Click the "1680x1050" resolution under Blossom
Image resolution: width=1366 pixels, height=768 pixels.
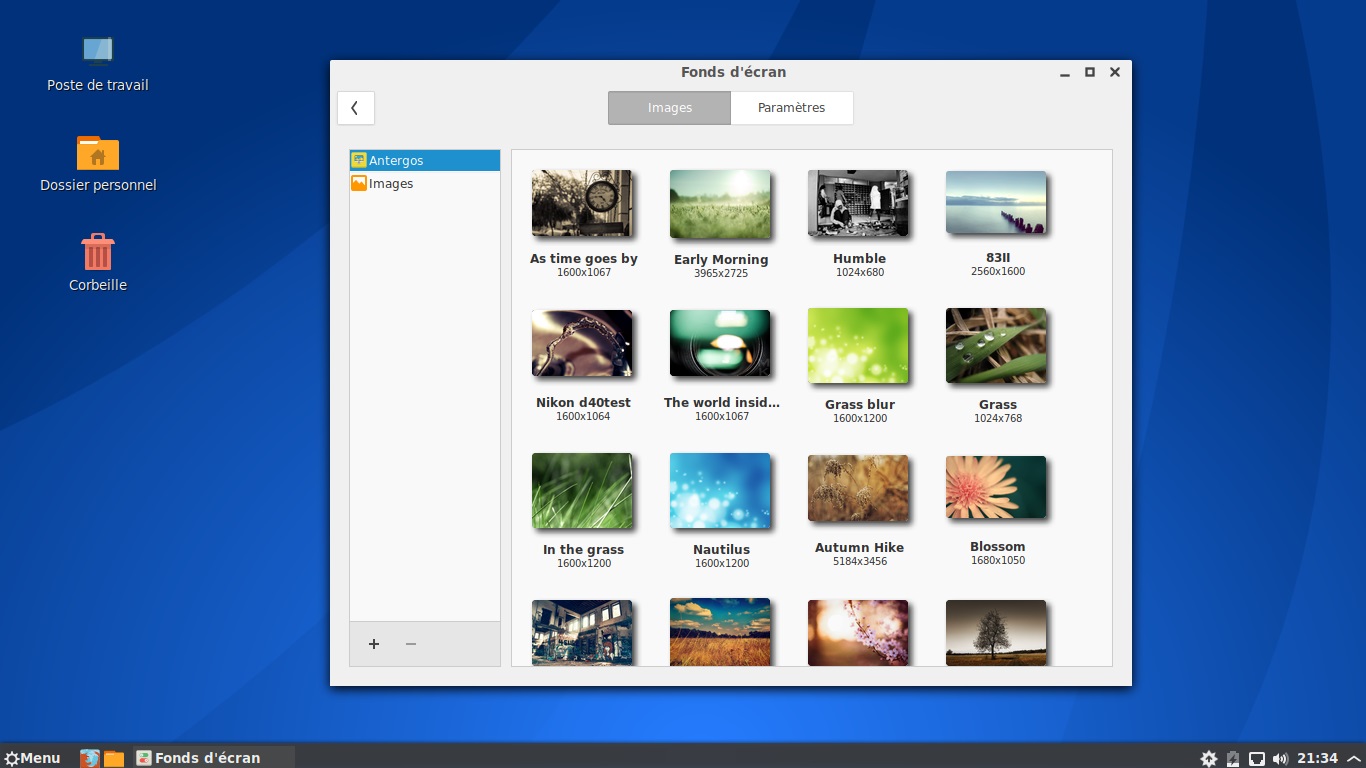998,560
